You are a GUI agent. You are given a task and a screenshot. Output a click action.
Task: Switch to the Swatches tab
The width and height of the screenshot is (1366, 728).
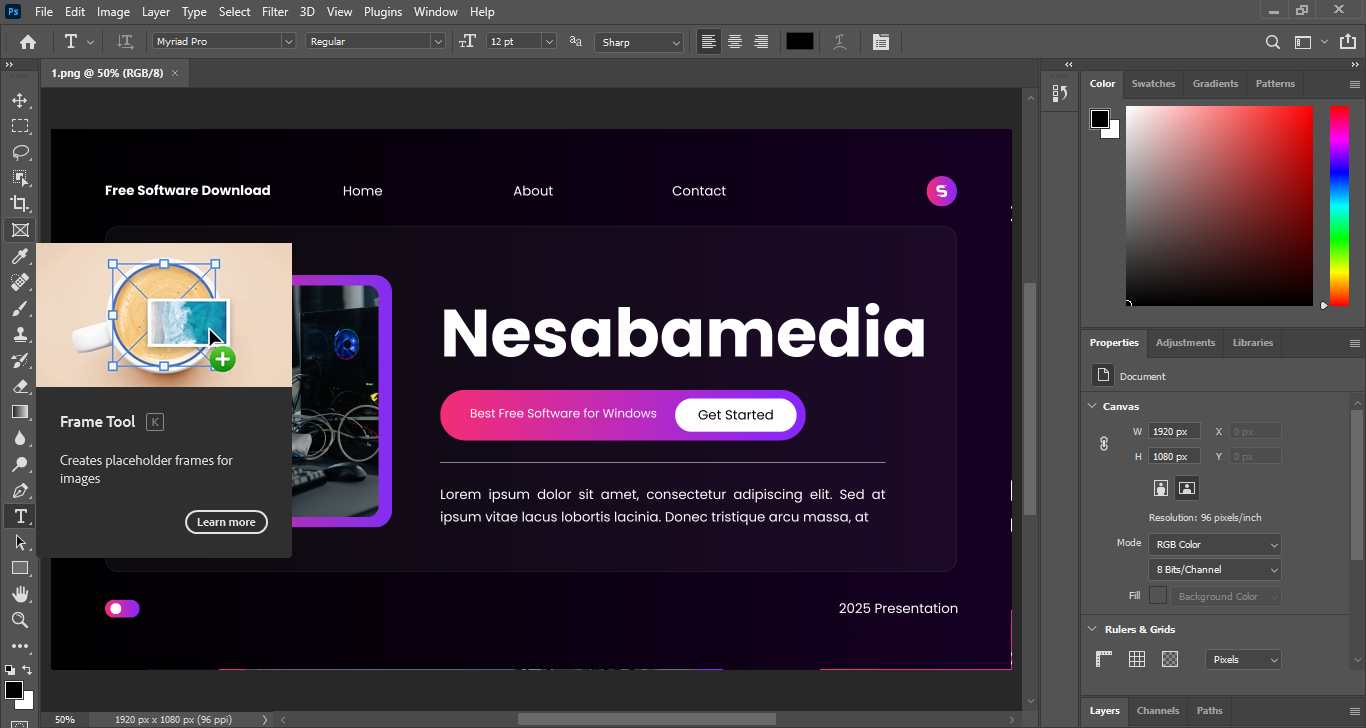pos(1153,84)
